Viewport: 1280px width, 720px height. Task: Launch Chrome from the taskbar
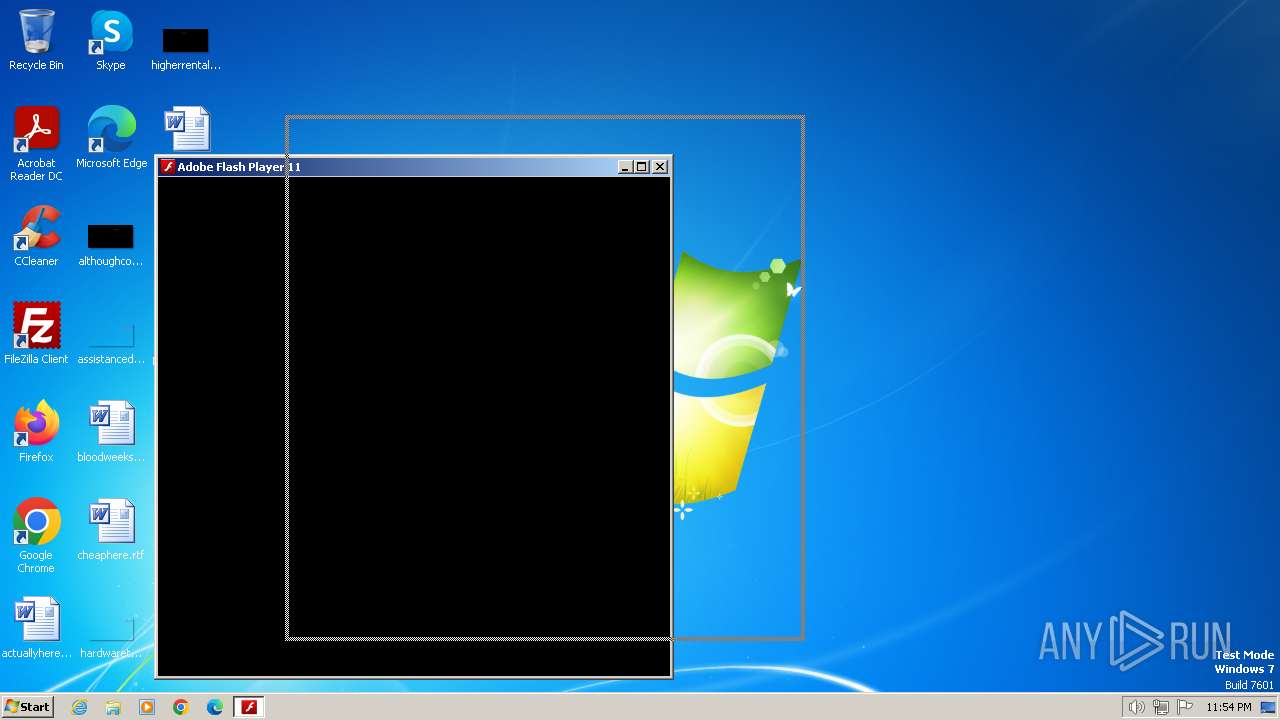coord(181,707)
